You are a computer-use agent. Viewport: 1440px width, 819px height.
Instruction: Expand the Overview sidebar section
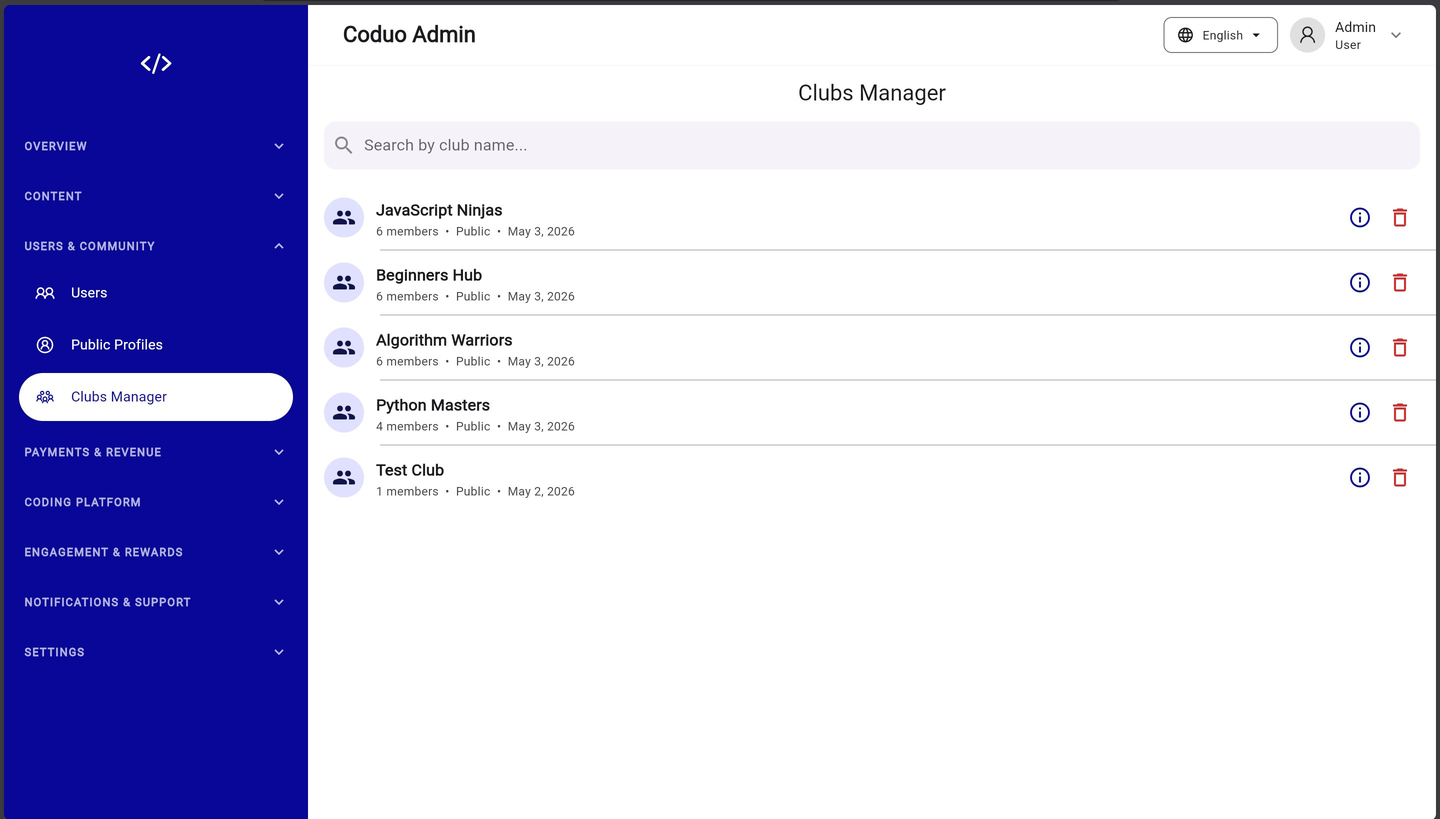point(155,146)
